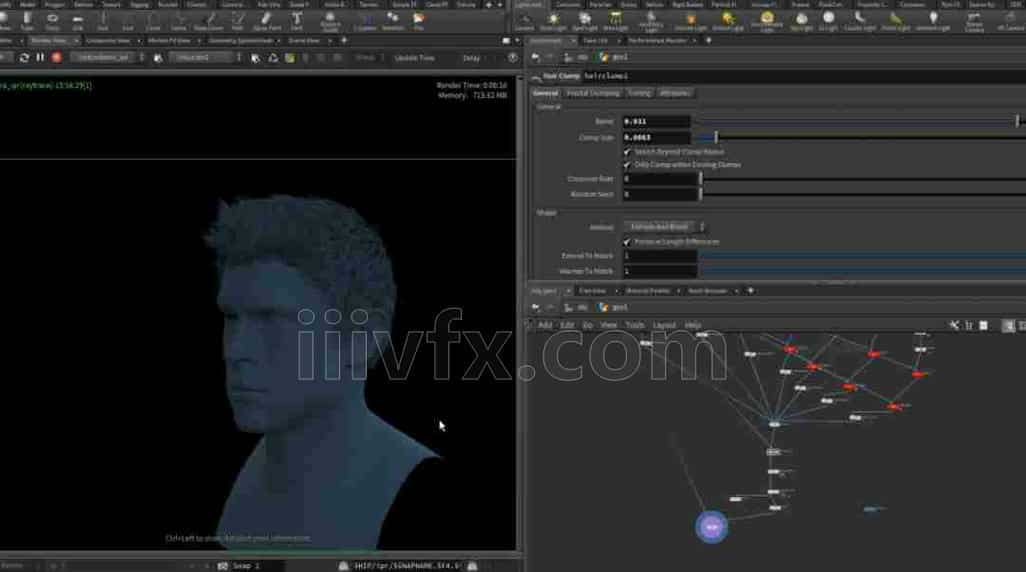Switch to the Scene View tab

(x=304, y=41)
